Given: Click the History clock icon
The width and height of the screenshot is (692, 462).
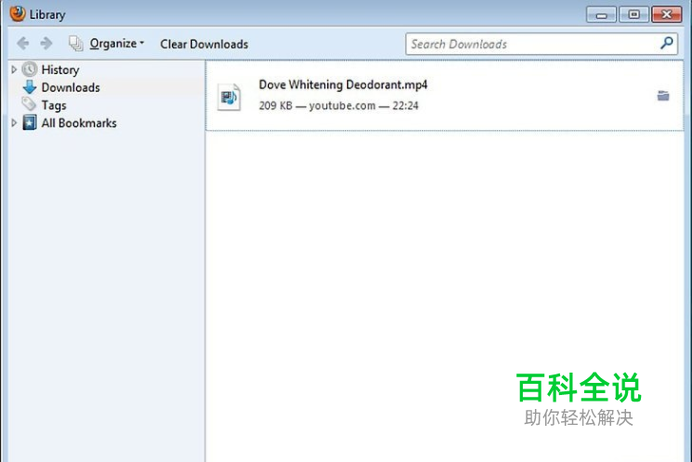Looking at the screenshot, I should 30,69.
